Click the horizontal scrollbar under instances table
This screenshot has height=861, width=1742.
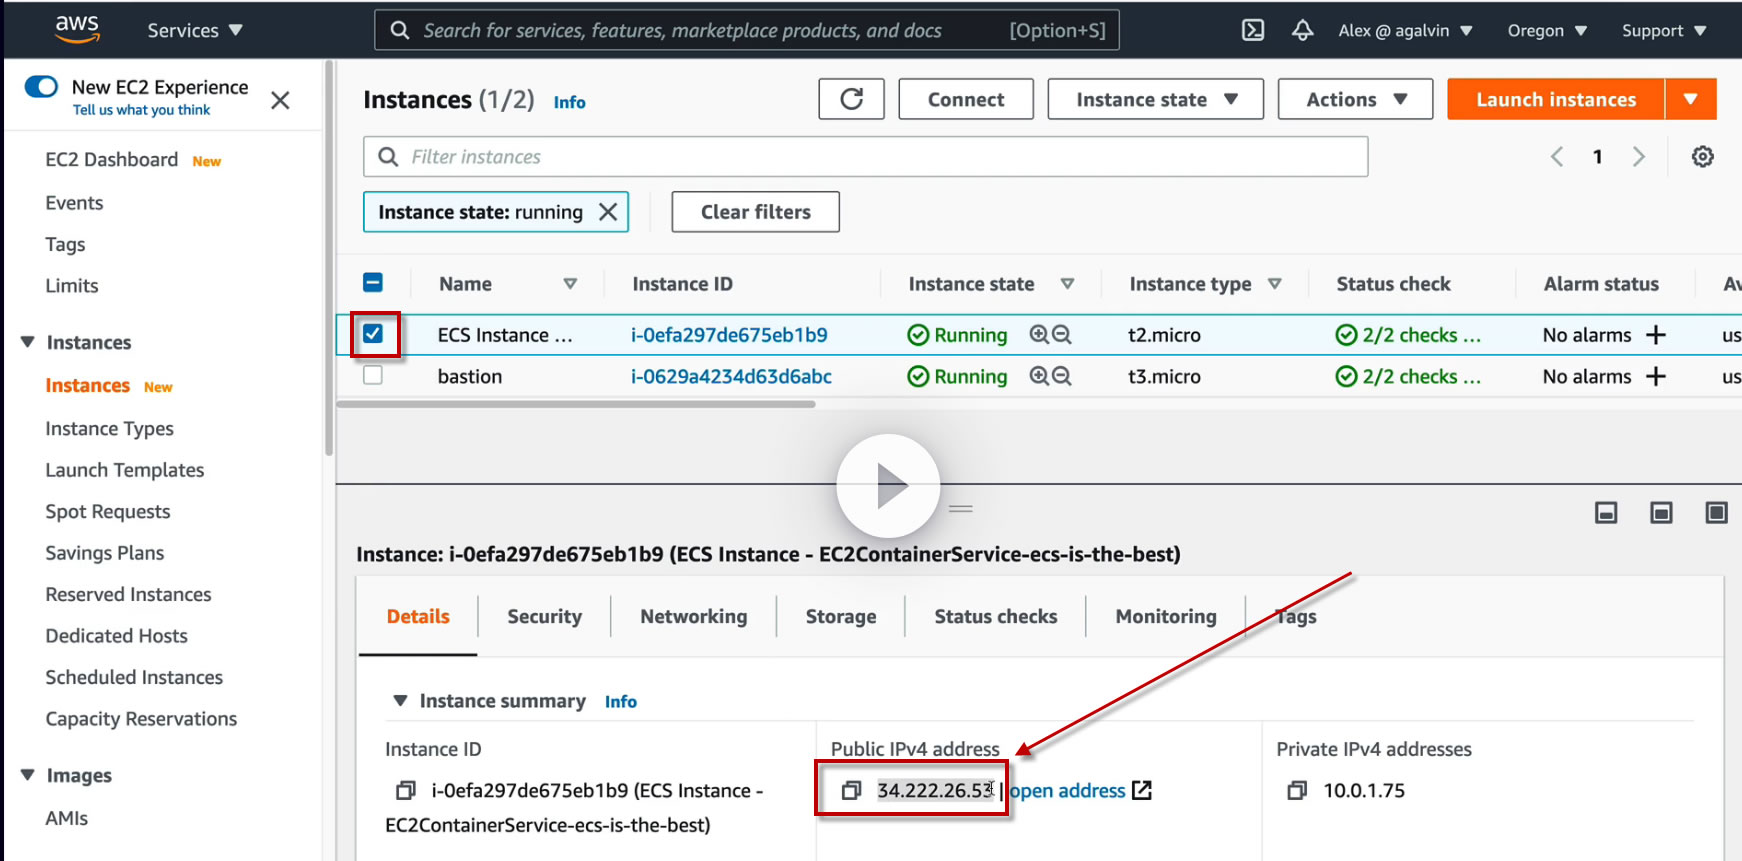576,404
